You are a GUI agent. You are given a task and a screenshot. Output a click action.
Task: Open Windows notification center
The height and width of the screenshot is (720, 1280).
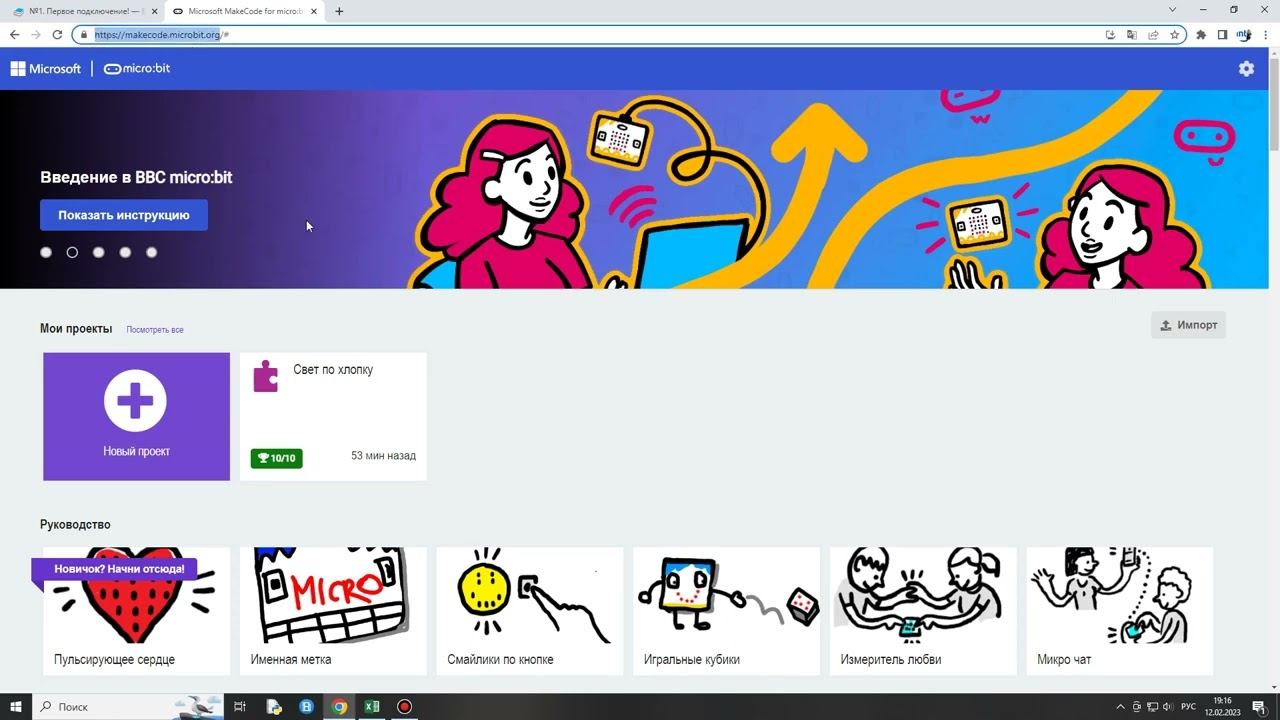[x=1259, y=707]
